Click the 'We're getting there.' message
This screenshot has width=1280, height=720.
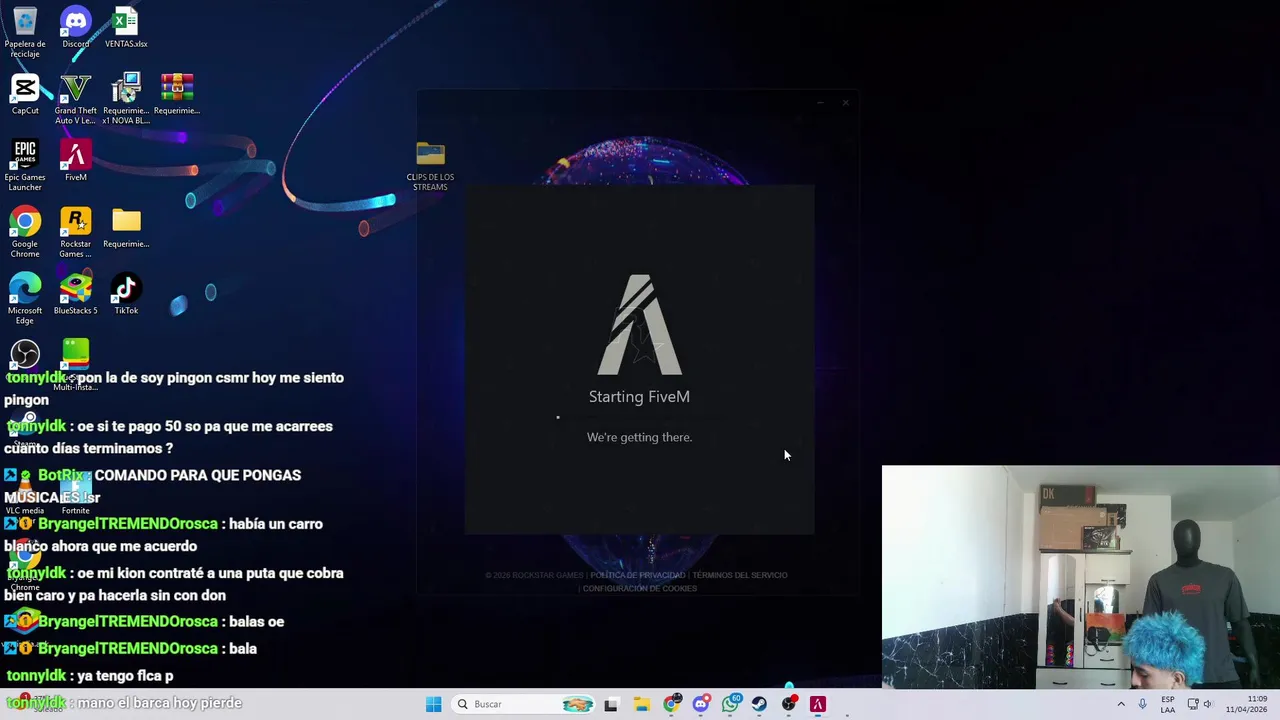click(x=639, y=437)
